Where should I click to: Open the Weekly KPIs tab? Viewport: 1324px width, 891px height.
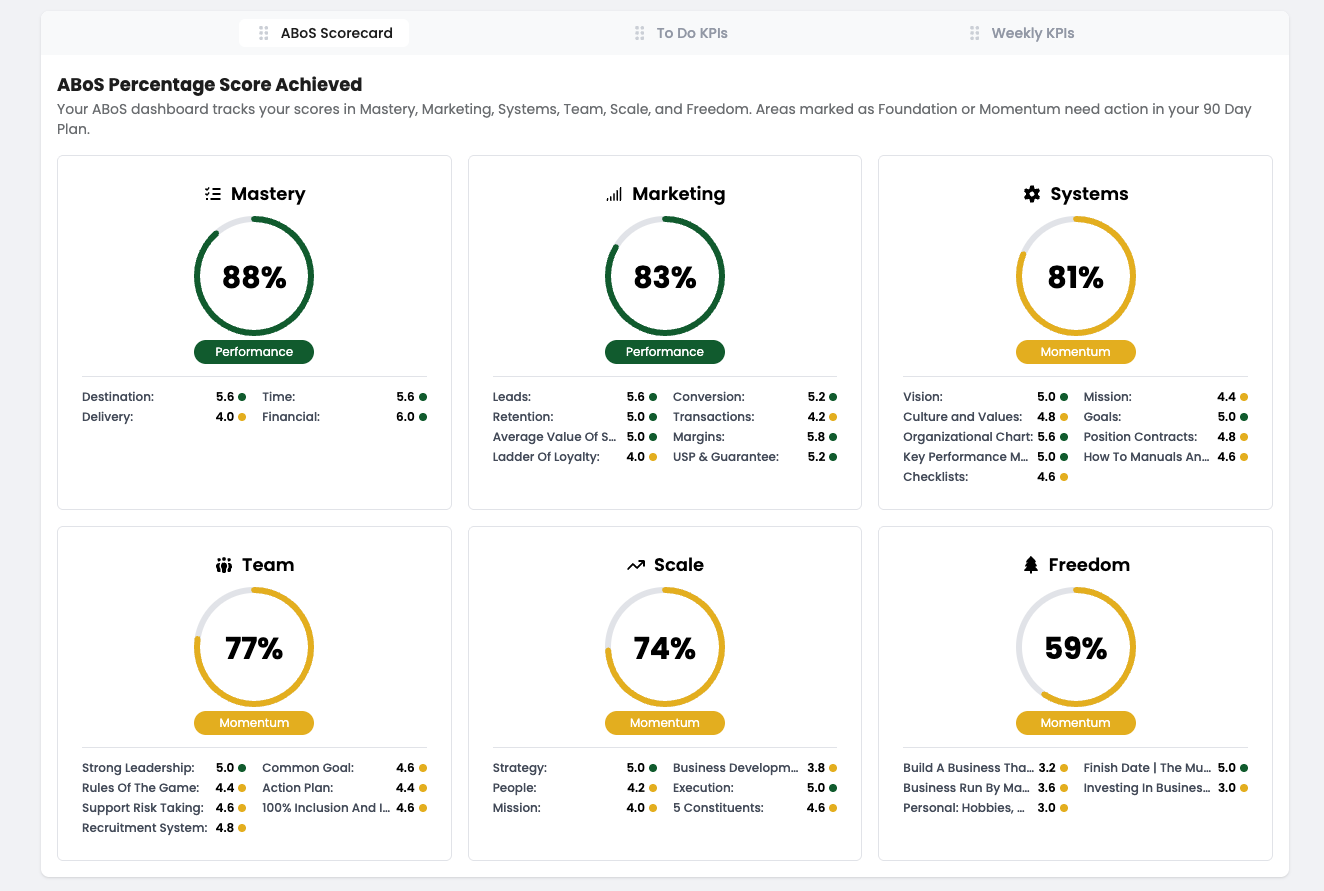pos(1021,33)
